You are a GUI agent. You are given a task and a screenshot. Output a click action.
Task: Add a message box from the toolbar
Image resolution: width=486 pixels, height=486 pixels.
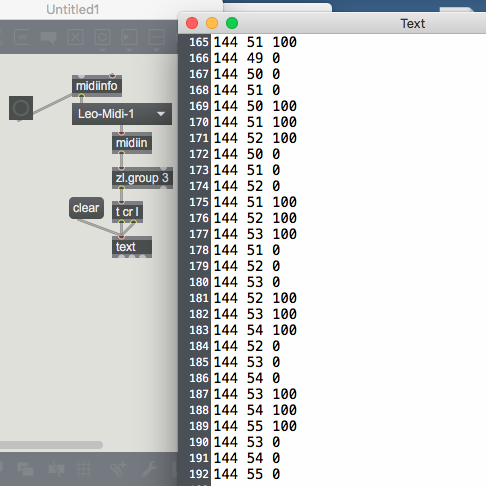point(21,37)
